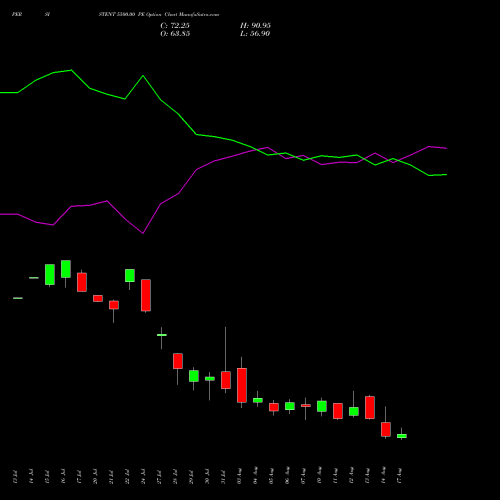Click the green indicator line at its peak
The height and width of the screenshot is (500, 500).
point(71,70)
